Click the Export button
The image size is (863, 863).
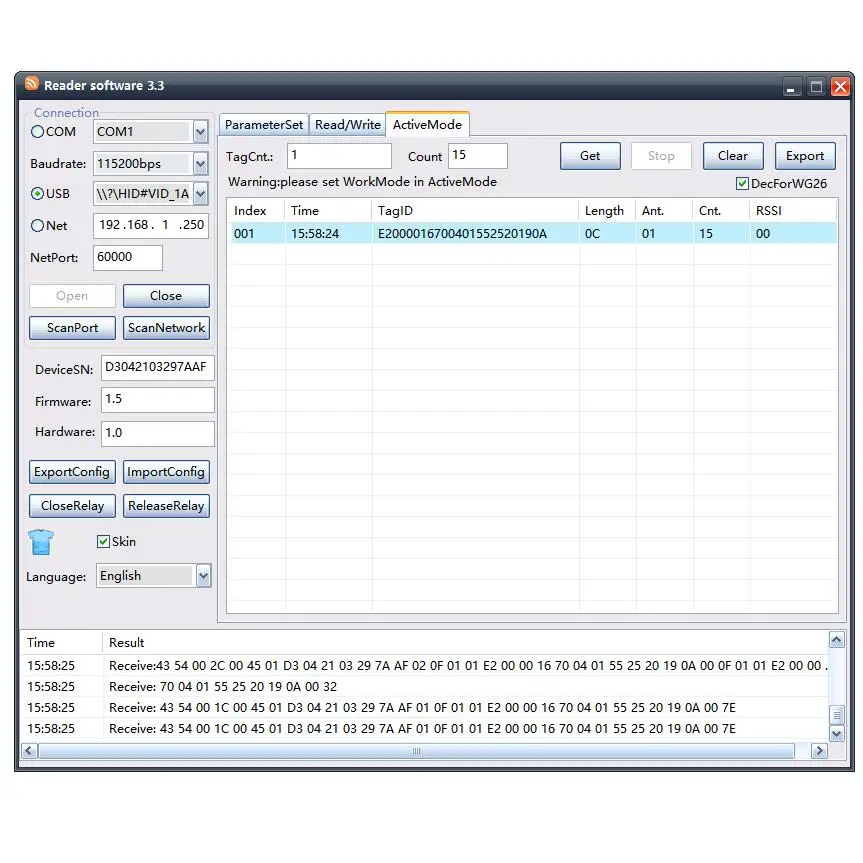(805, 156)
